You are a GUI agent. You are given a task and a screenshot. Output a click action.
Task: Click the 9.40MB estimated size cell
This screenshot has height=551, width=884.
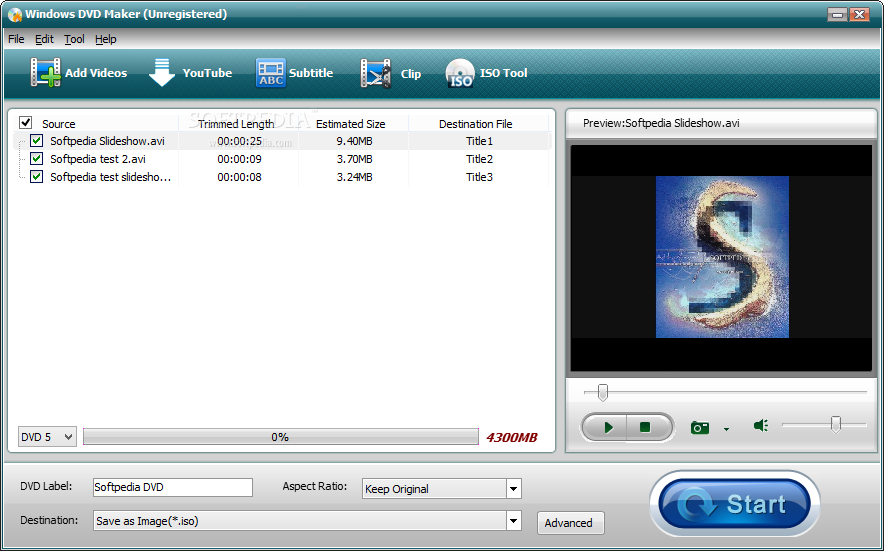click(x=354, y=141)
